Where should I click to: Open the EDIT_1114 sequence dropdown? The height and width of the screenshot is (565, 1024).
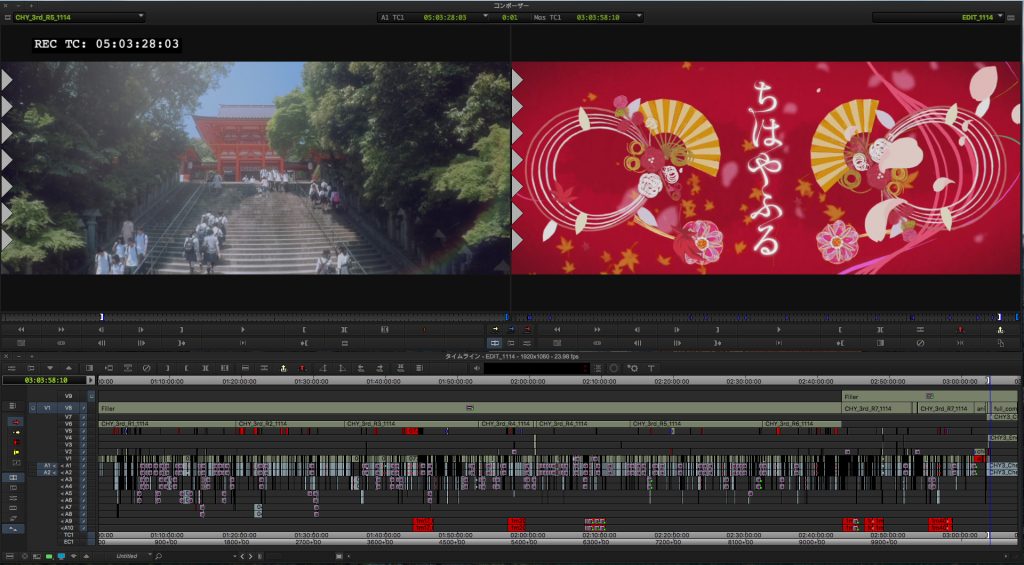point(999,17)
